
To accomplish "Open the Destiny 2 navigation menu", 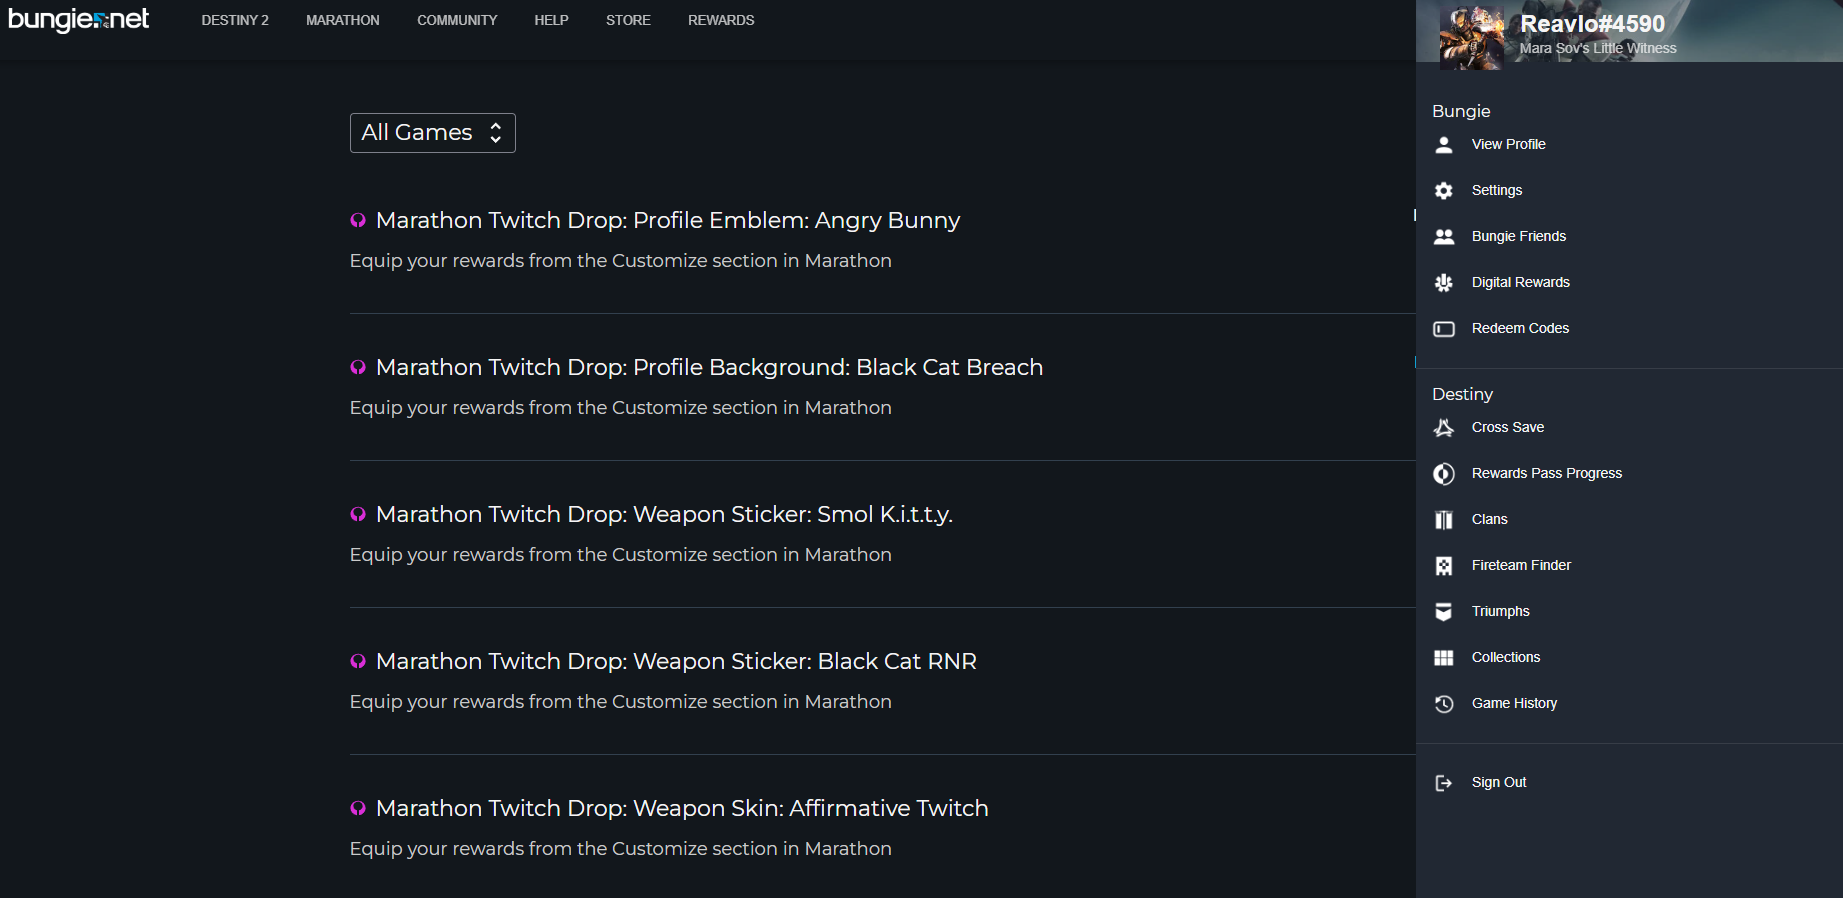I will coord(235,20).
